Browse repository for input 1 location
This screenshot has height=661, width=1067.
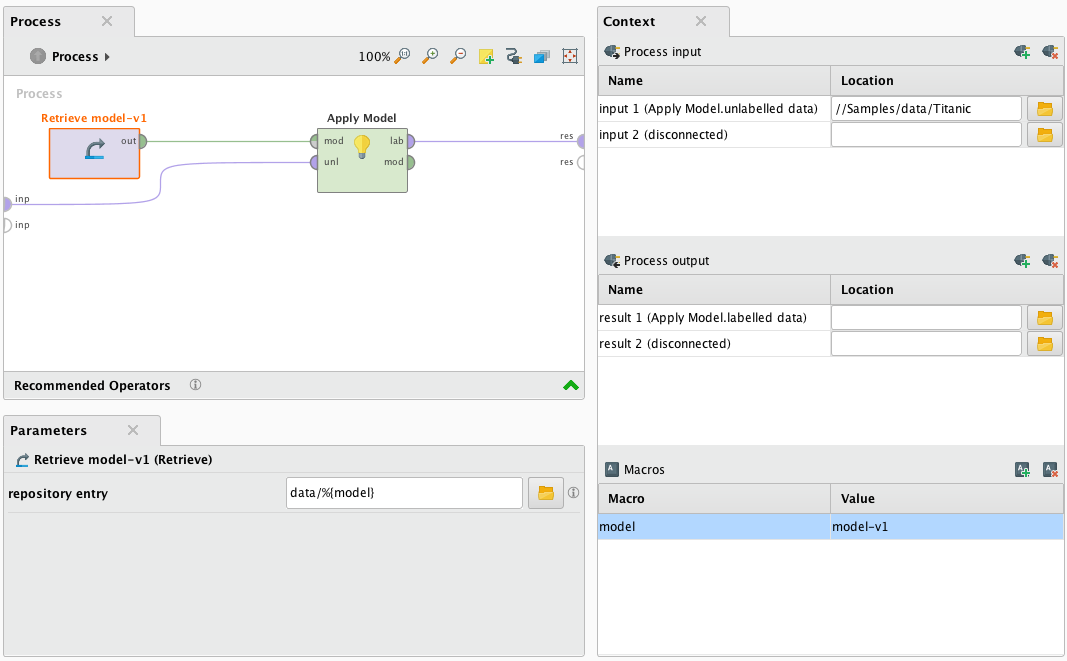pyautogui.click(x=1044, y=108)
